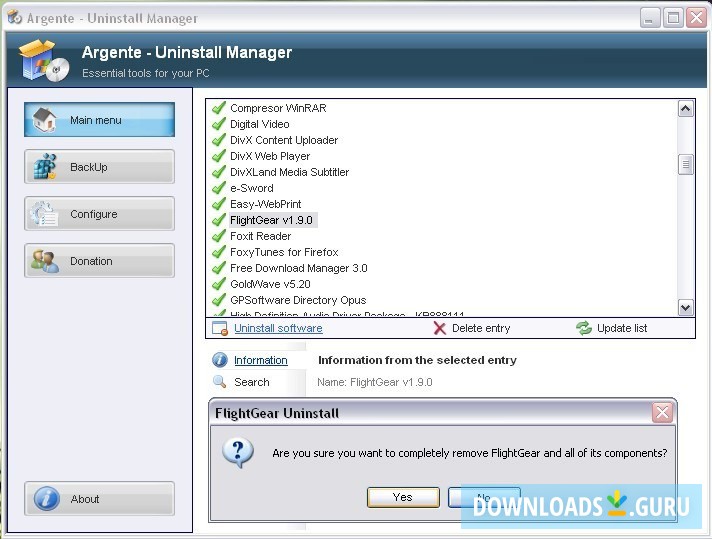This screenshot has height=539, width=712.
Task: Select GoldWave v5.20 entry
Action: [x=270, y=284]
